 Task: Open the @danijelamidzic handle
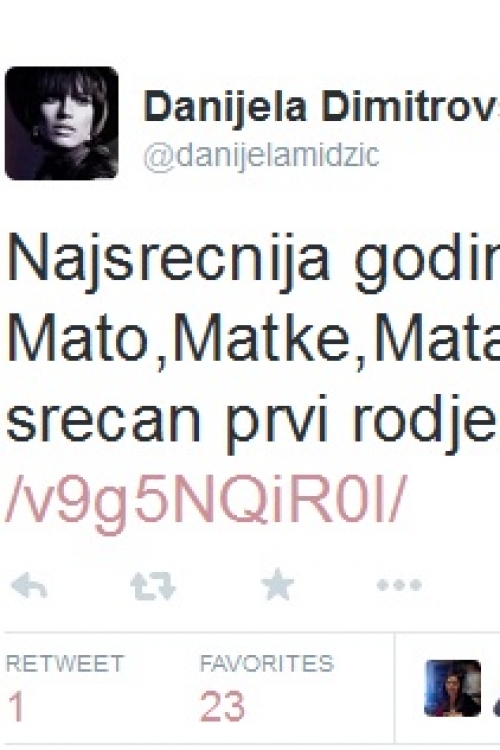tap(261, 155)
